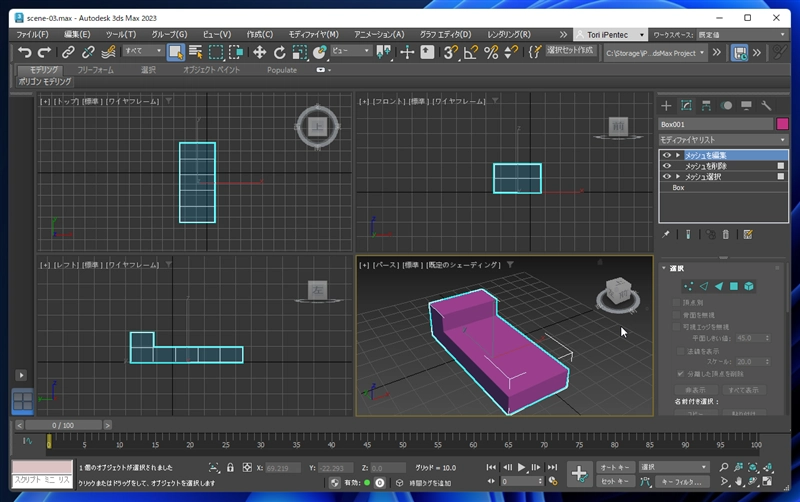
Task: Click Pin Stack icon under modifier list
Action: [x=665, y=235]
